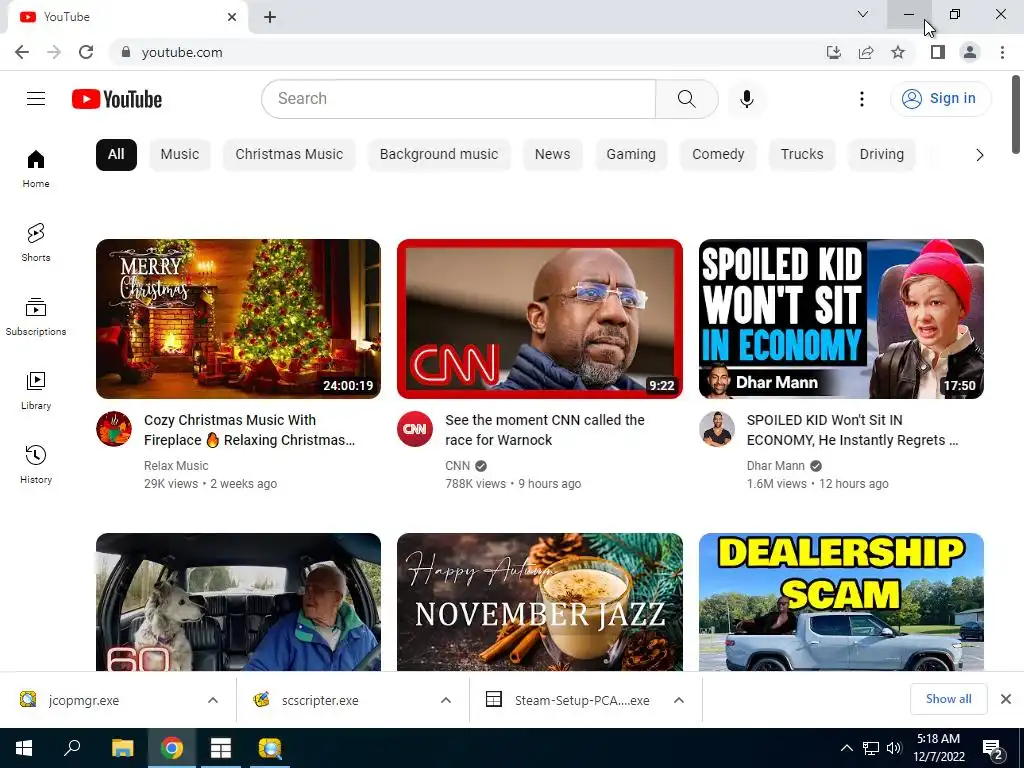The width and height of the screenshot is (1024, 768).
Task: Open Chrome three-dot menu
Action: click(1002, 52)
